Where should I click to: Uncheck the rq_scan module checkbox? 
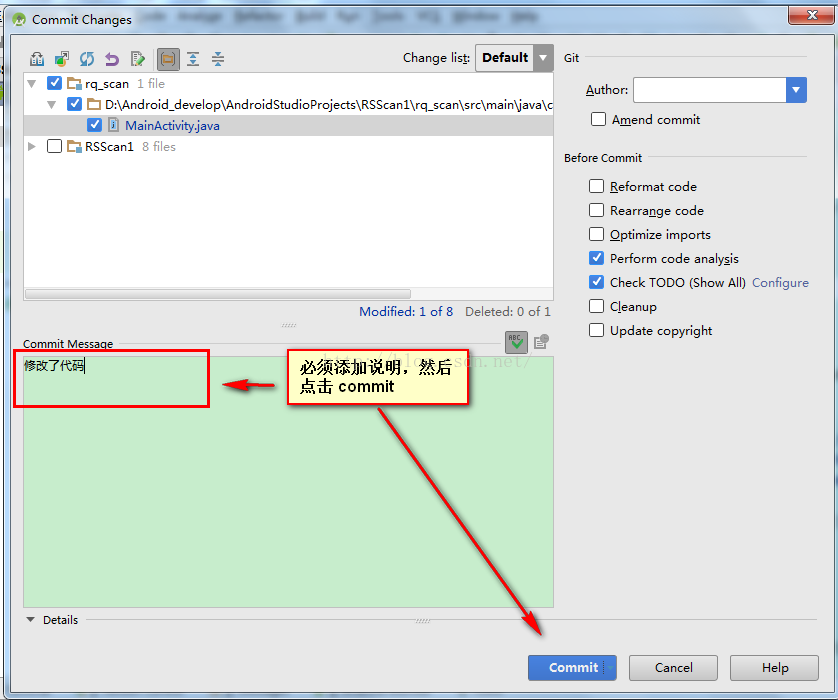click(55, 83)
